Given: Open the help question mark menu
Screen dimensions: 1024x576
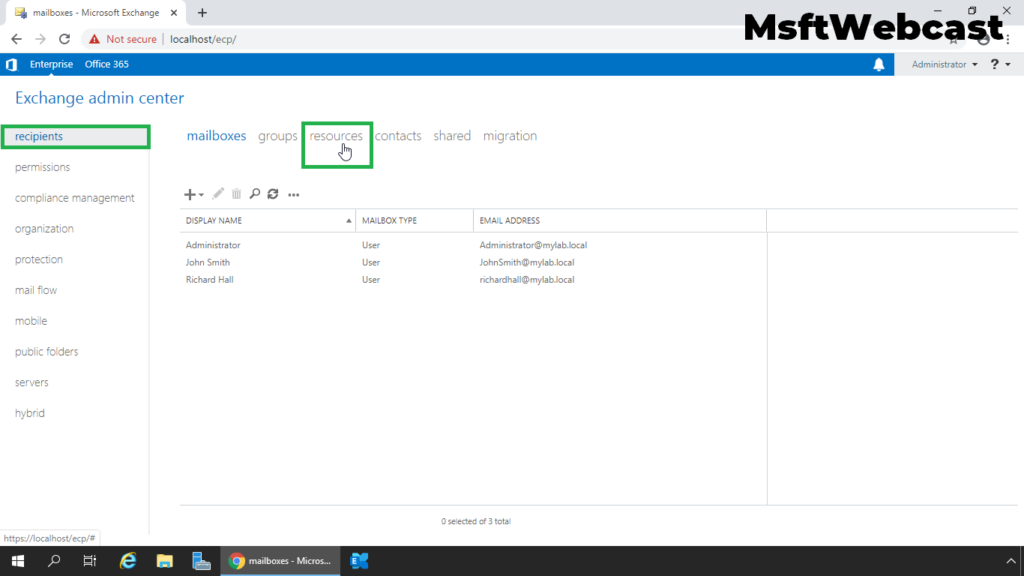Looking at the screenshot, I should 1000,64.
